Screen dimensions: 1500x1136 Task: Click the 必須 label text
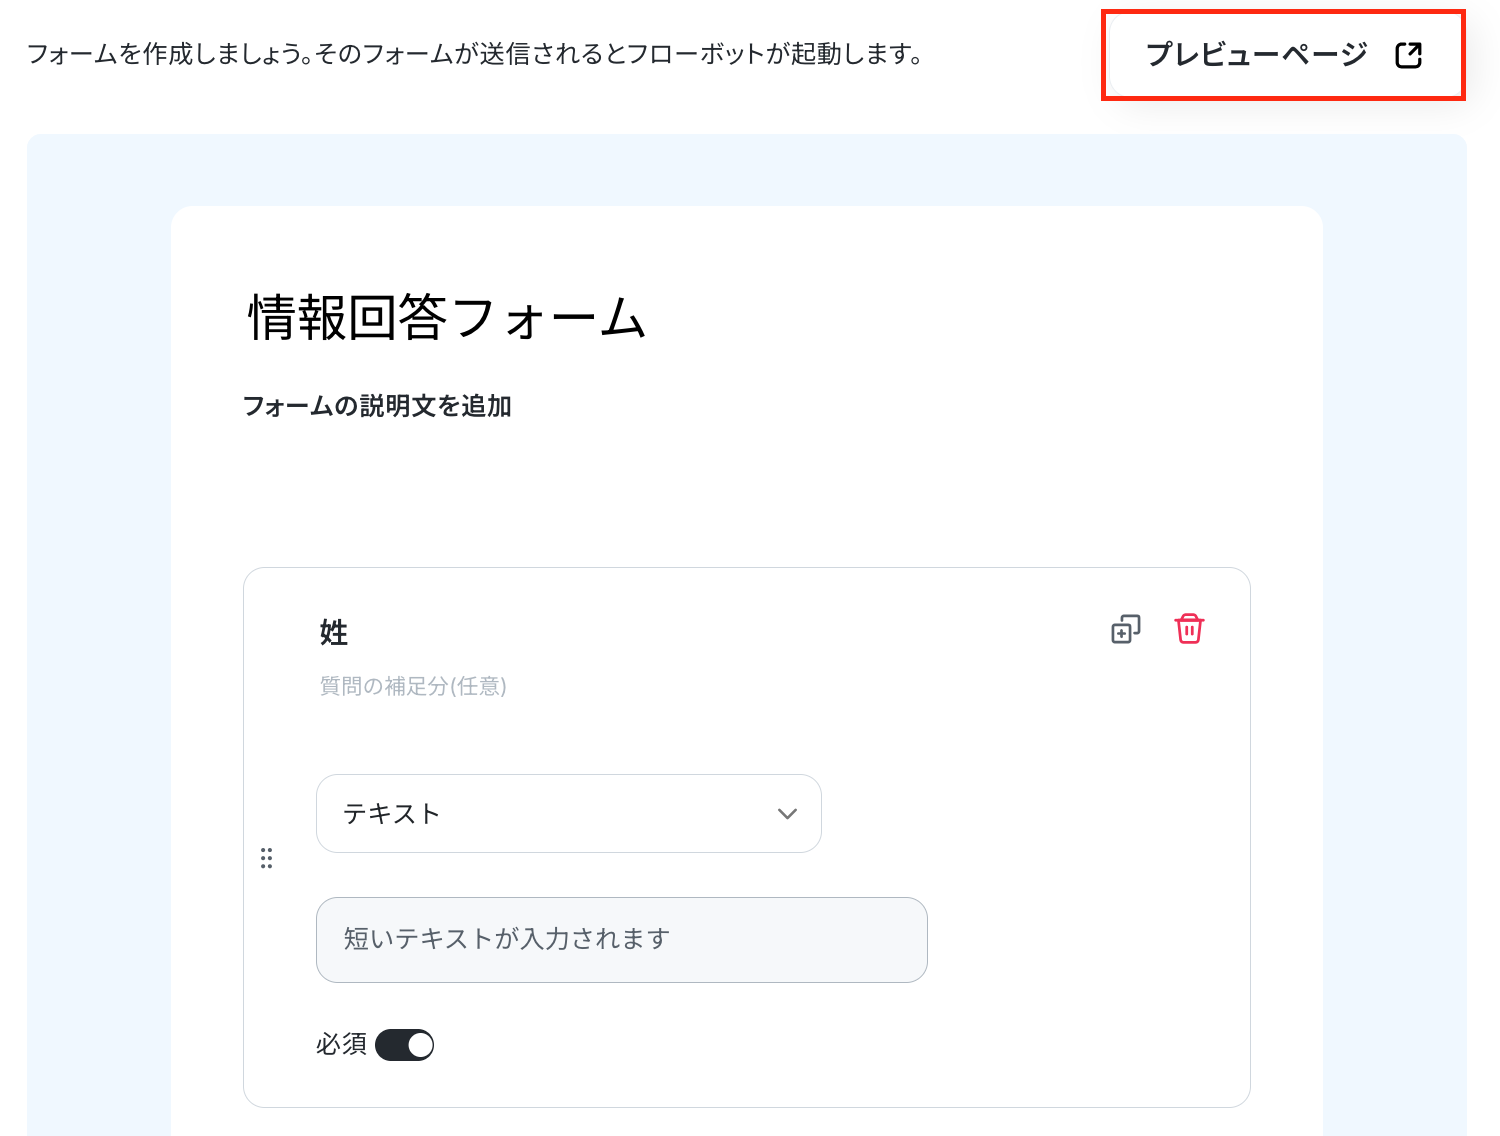(342, 1044)
